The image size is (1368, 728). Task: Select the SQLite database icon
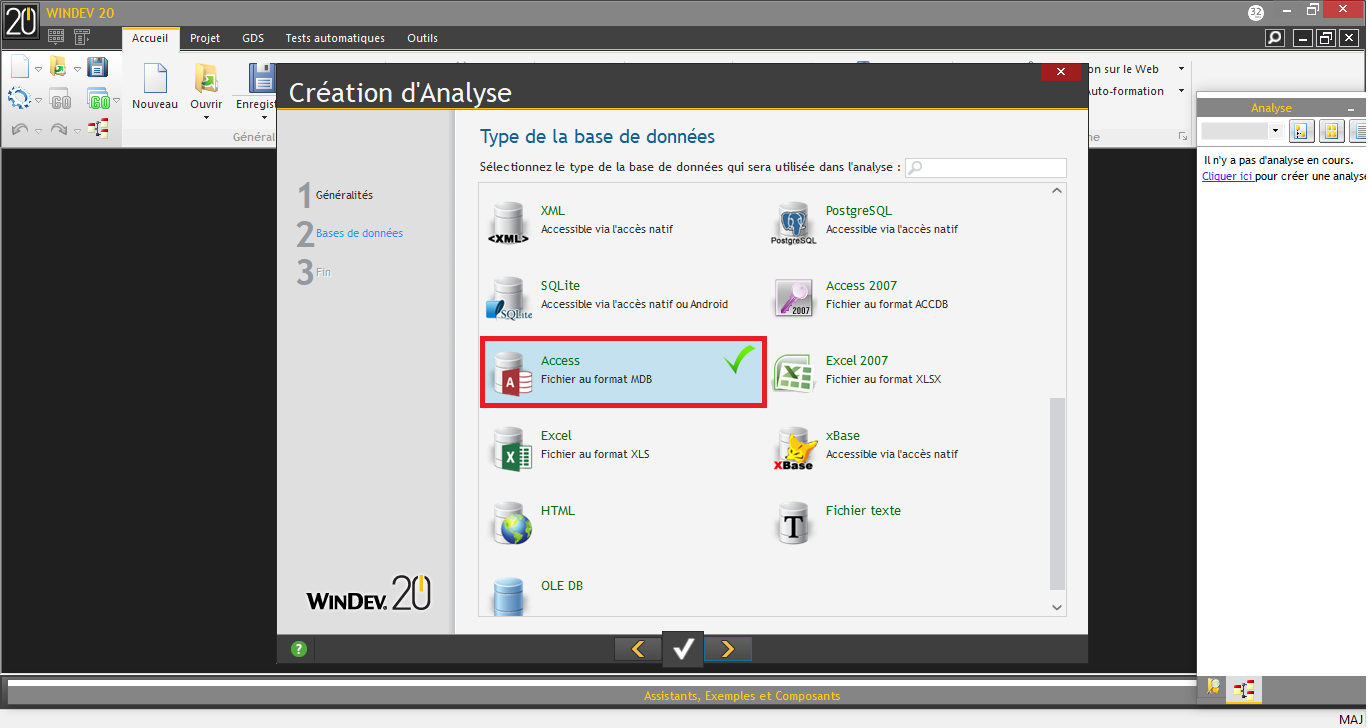(x=508, y=299)
